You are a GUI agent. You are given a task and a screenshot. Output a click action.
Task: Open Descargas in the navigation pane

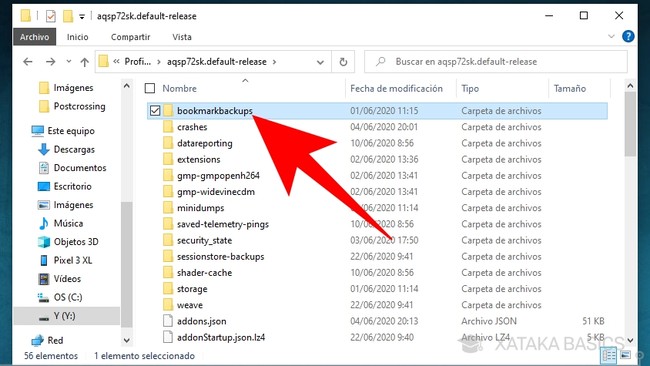click(74, 150)
